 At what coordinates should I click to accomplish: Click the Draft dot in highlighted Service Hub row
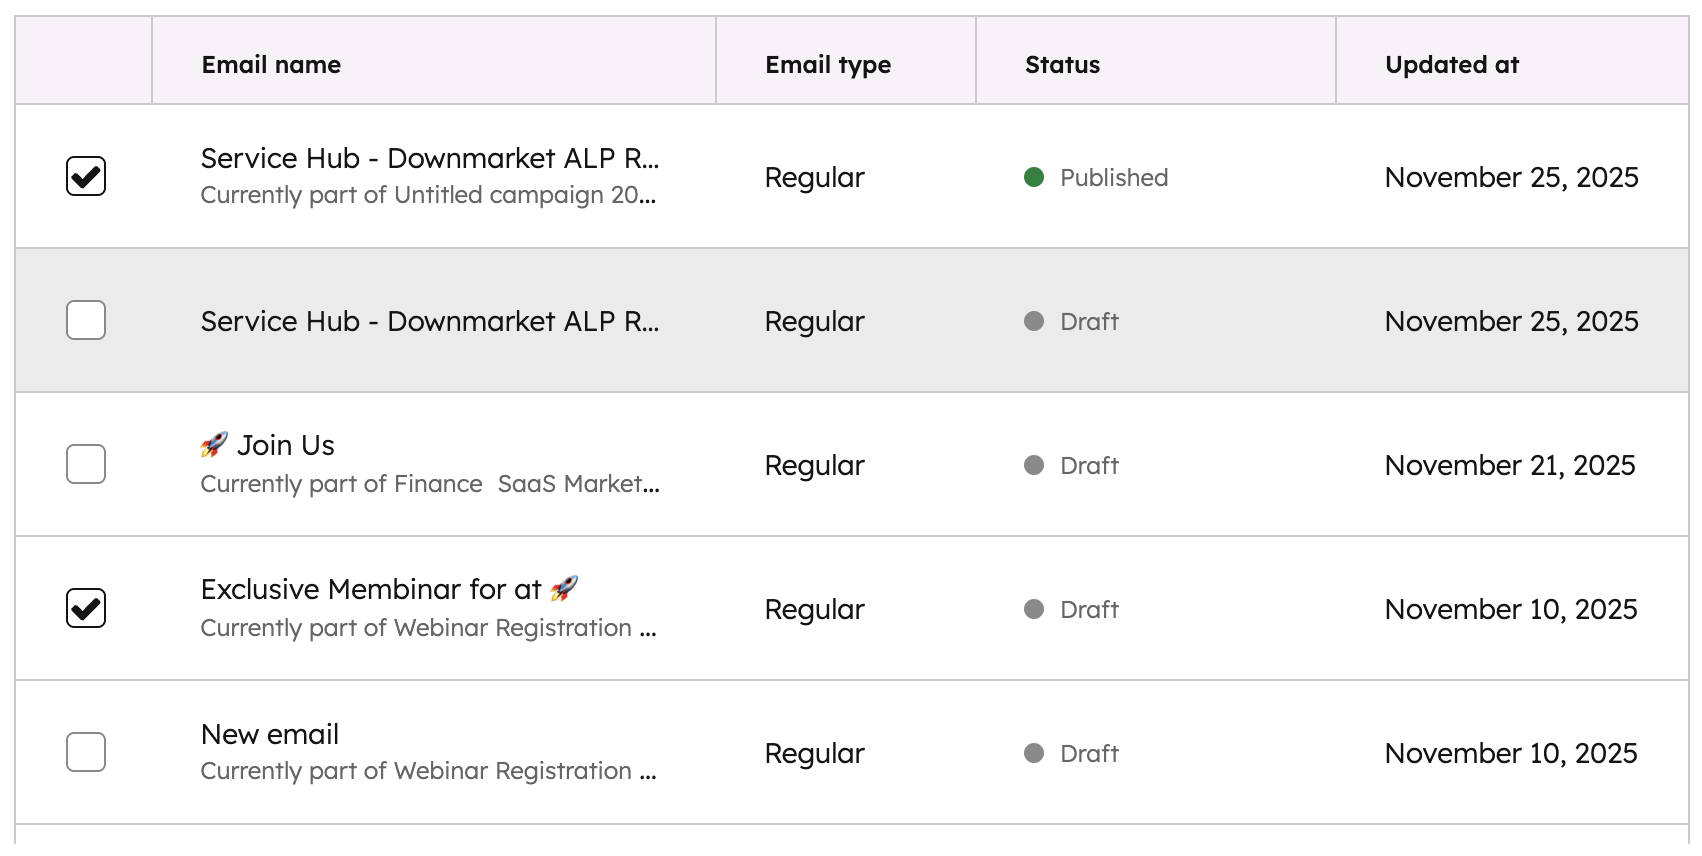[x=1034, y=321]
